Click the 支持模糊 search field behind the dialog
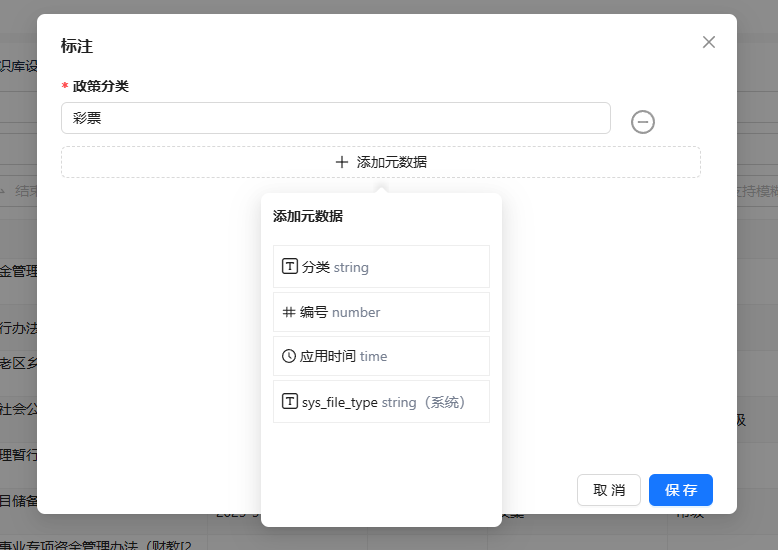Image resolution: width=778 pixels, height=550 pixels. coord(757,191)
